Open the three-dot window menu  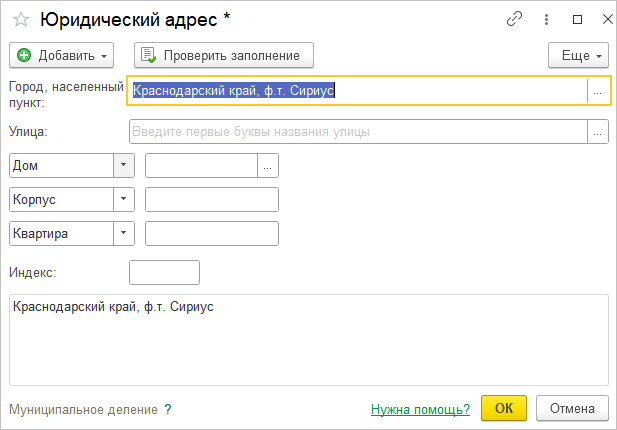coord(546,19)
